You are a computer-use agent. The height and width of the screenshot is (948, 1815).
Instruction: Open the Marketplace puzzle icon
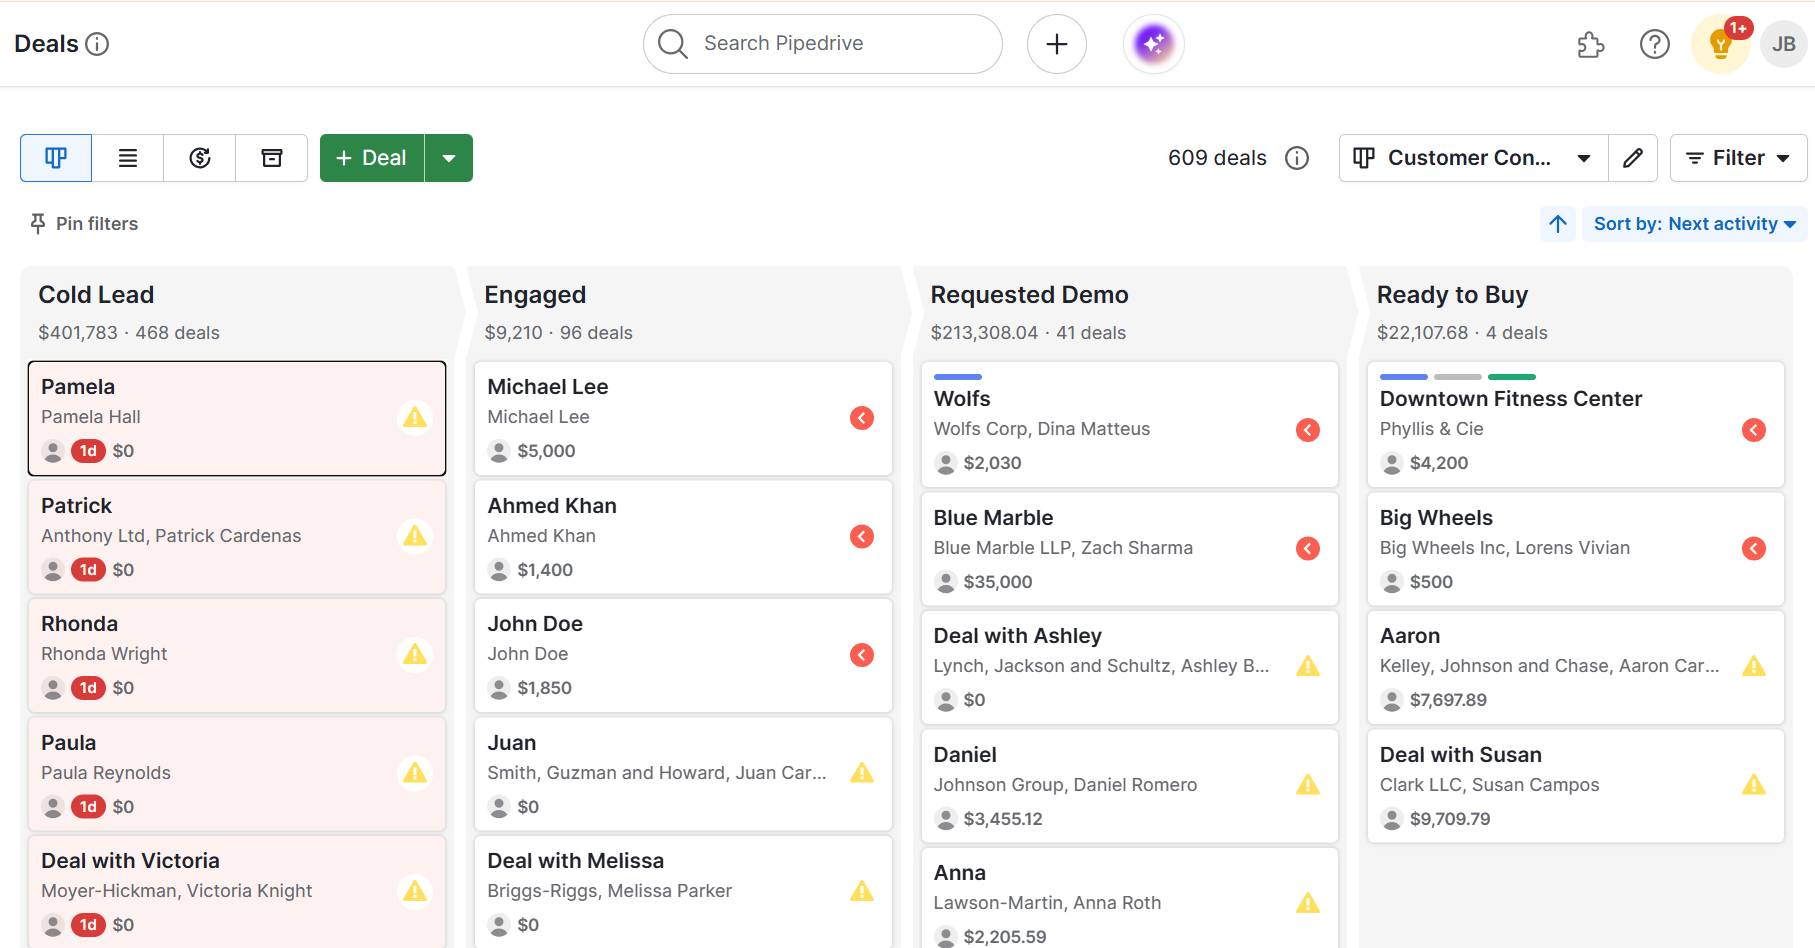tap(1590, 44)
